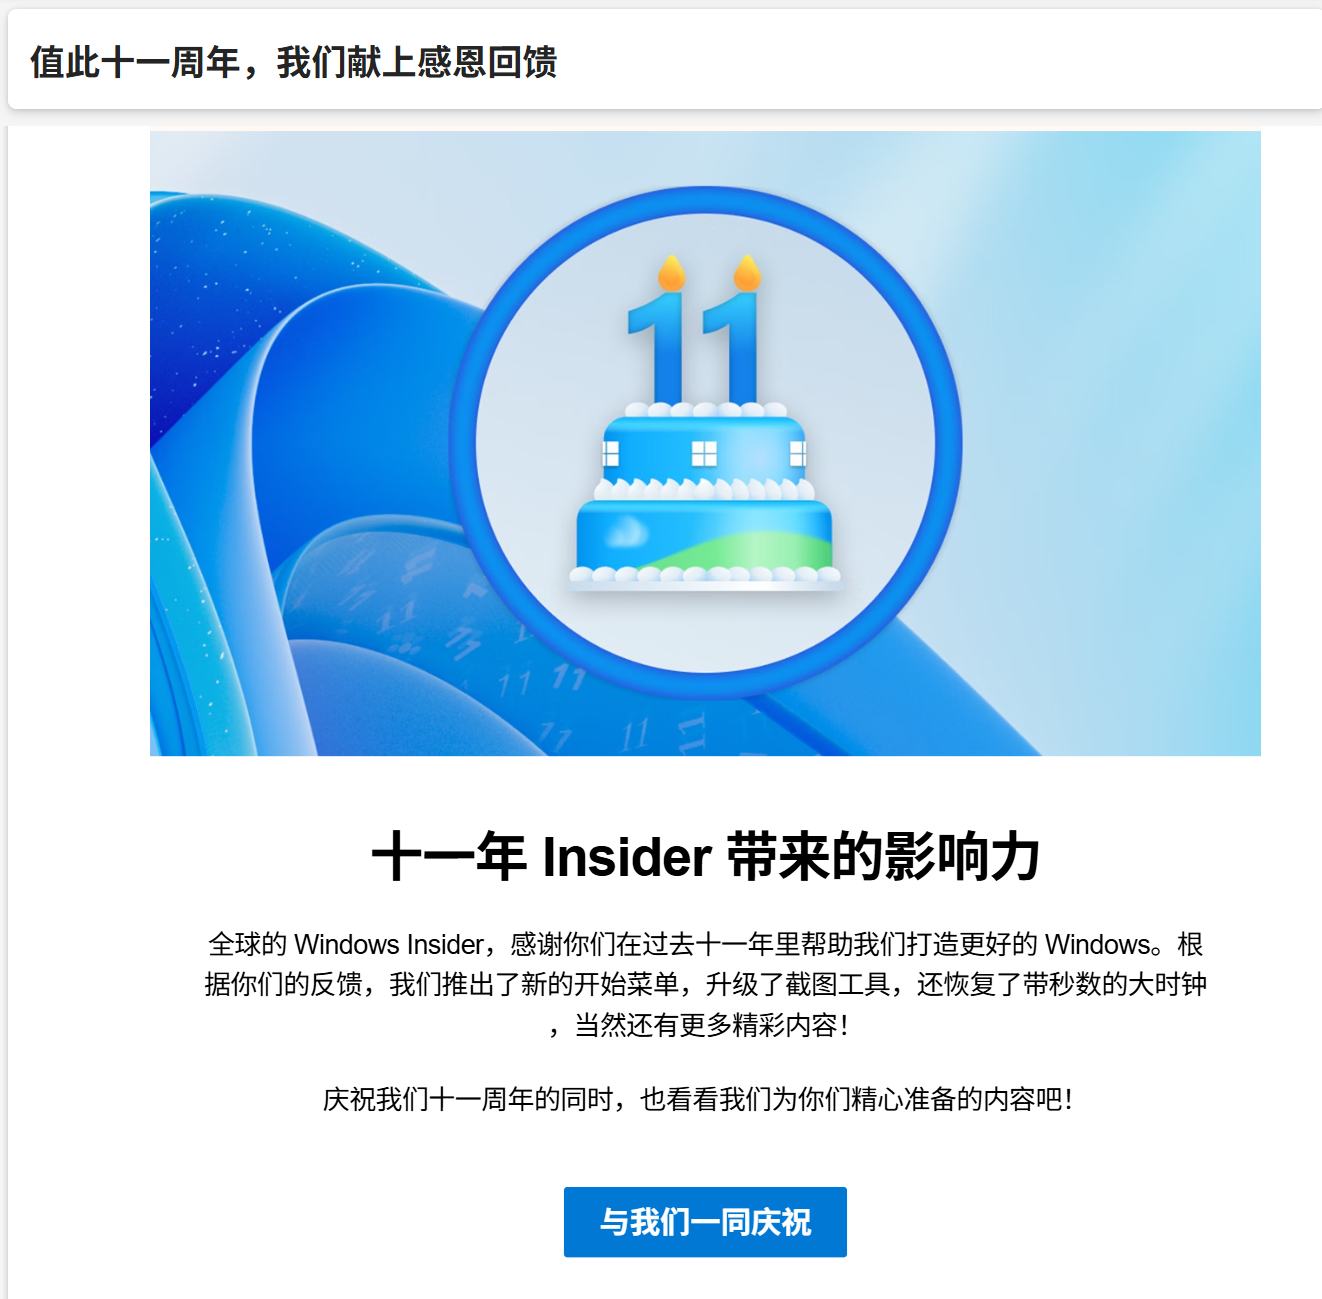Click the word "Insider" in the large heading
Viewport: 1322px width, 1299px height.
click(627, 858)
